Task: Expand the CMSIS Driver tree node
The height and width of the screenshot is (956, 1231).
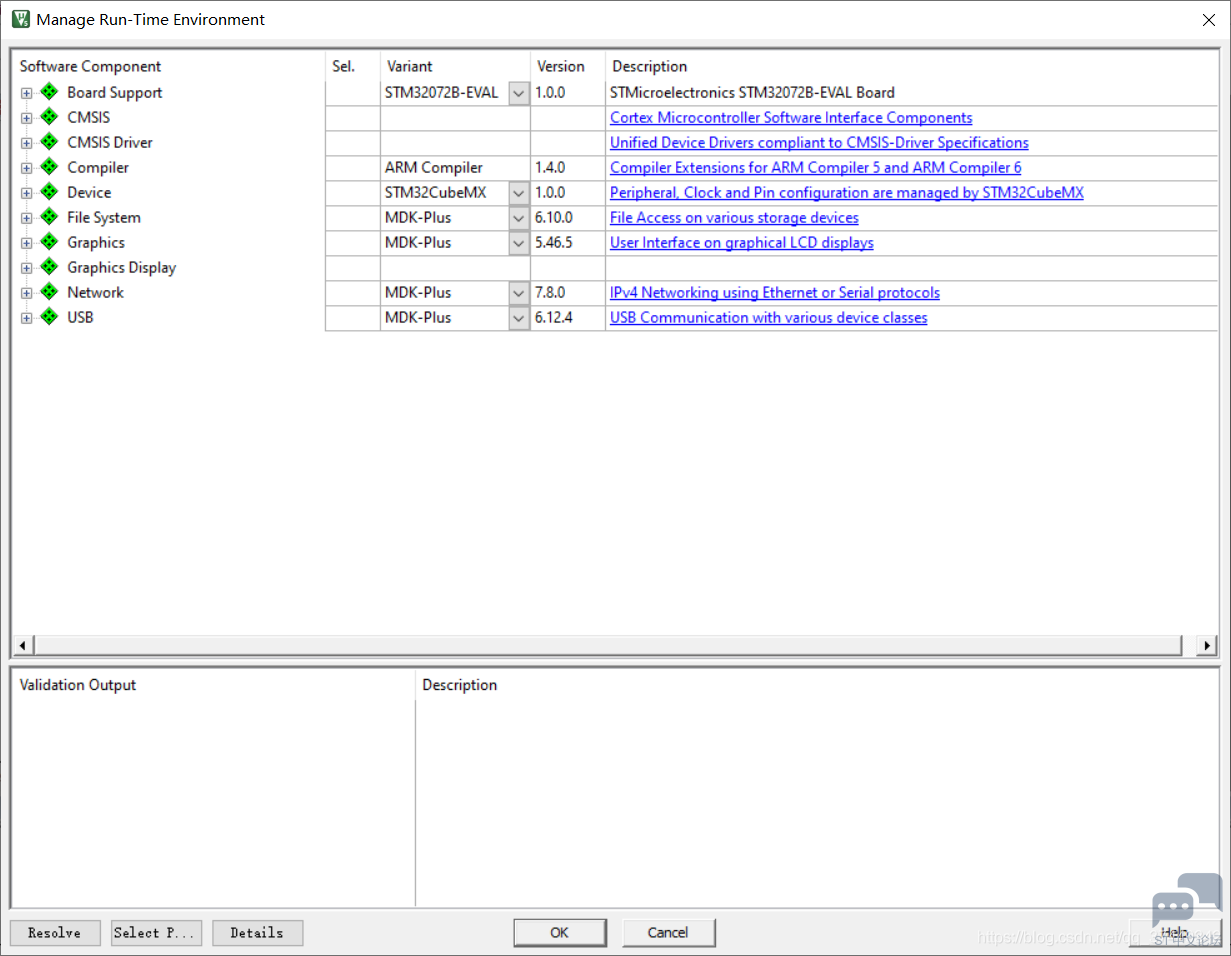Action: coord(27,143)
